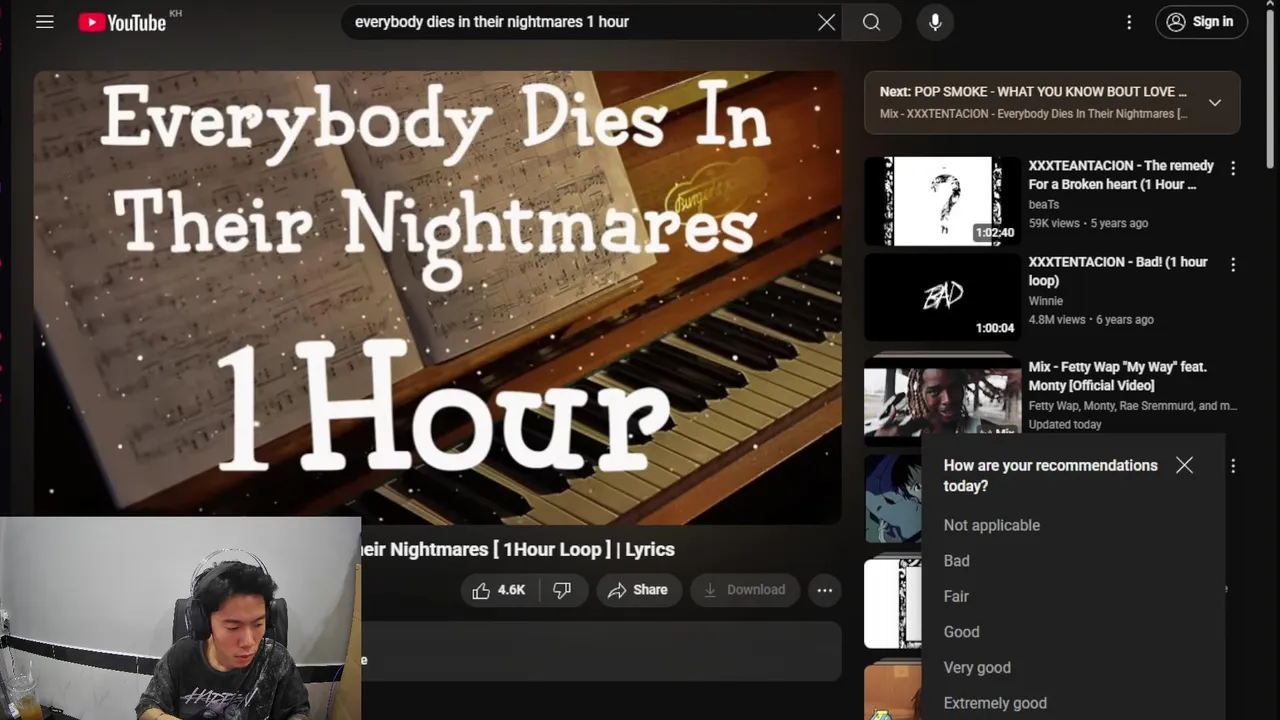Close the recommendations survey

tap(1184, 465)
